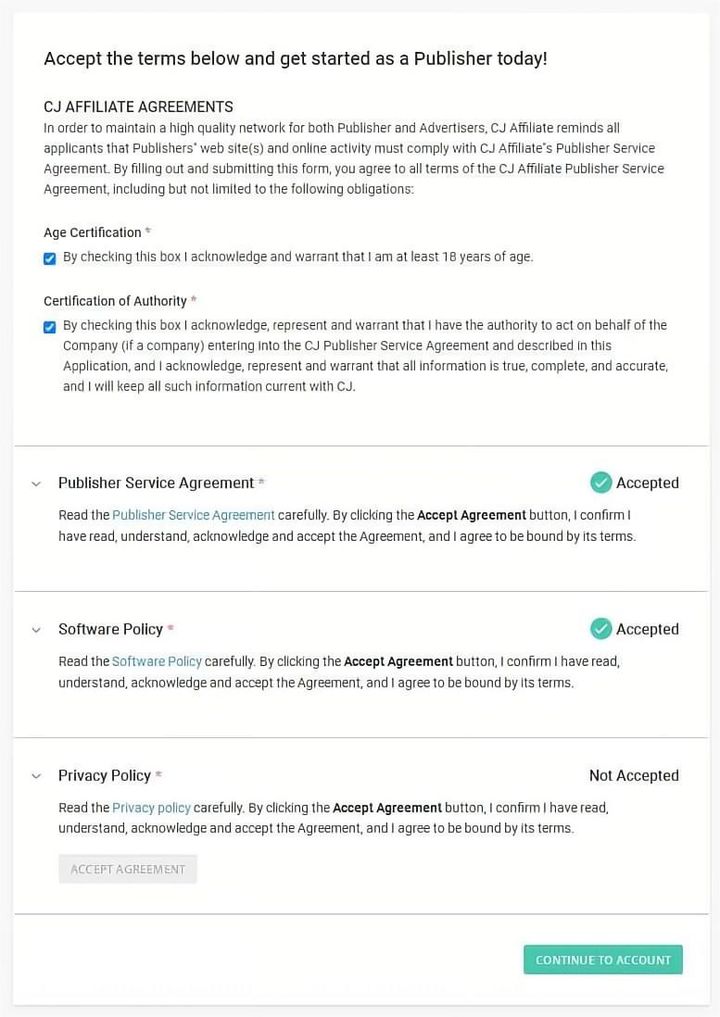Select the Publisher Service Agreement section heading
This screenshot has height=1017, width=720.
click(156, 483)
